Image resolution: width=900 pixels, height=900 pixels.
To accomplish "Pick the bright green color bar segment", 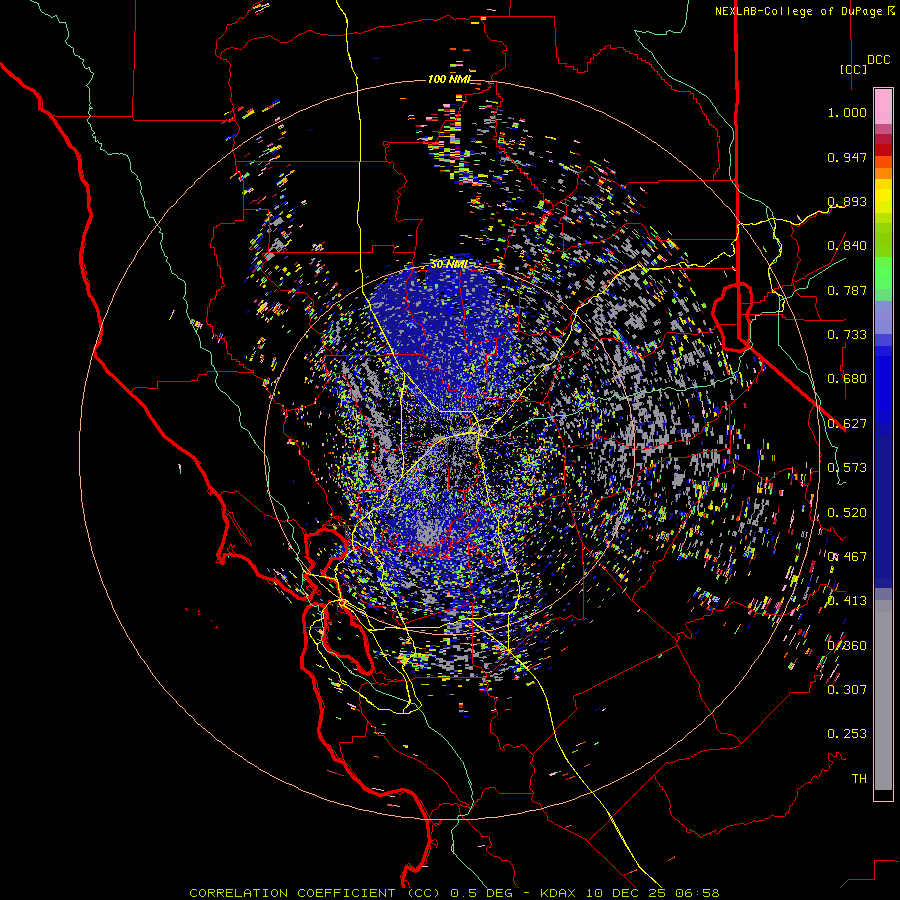I will (883, 273).
